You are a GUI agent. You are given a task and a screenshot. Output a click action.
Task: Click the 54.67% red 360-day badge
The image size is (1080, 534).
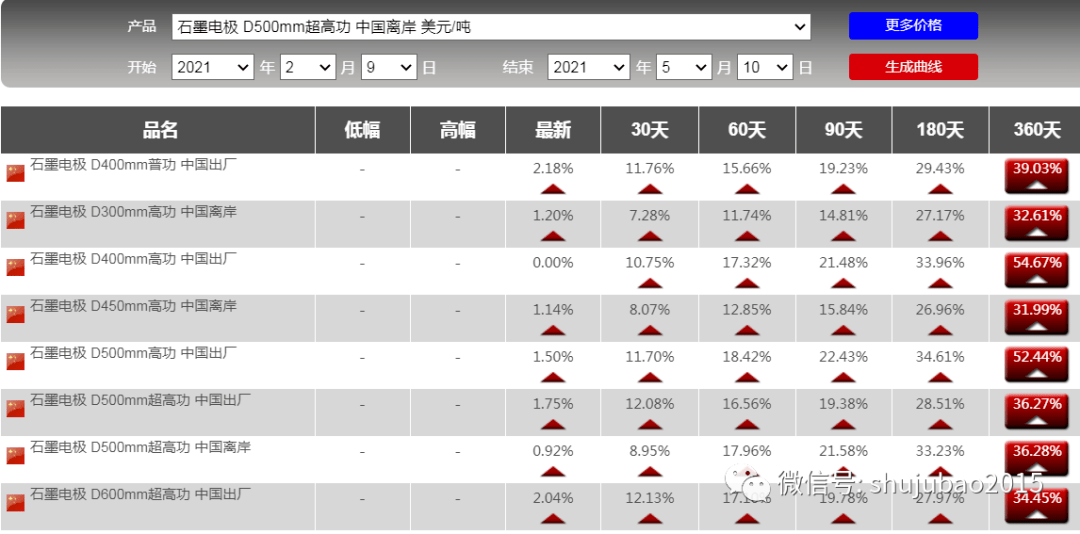pyautogui.click(x=1037, y=271)
